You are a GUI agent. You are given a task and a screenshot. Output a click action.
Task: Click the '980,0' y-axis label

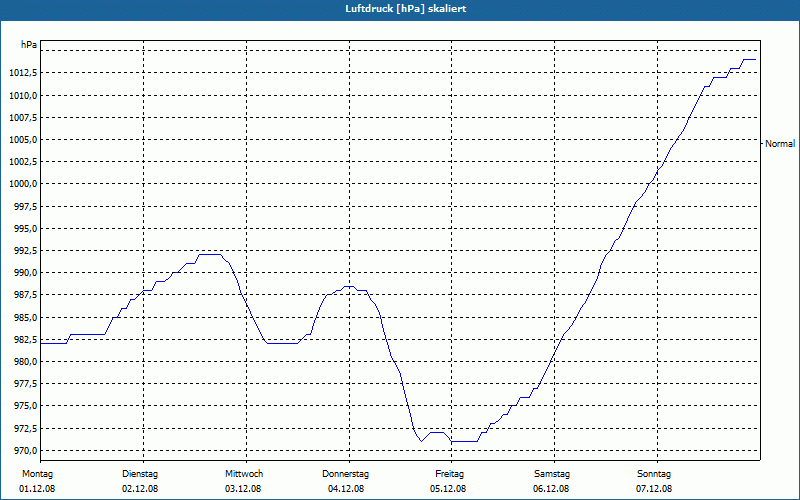point(25,362)
